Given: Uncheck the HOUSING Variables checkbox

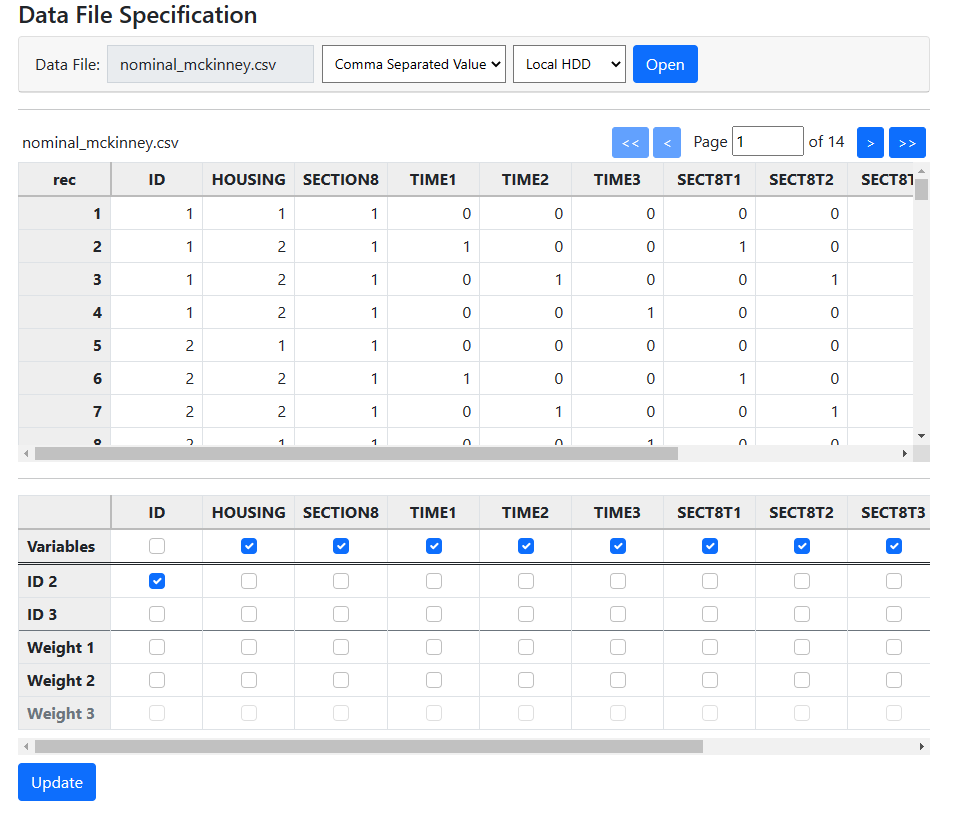Looking at the screenshot, I should [249, 546].
